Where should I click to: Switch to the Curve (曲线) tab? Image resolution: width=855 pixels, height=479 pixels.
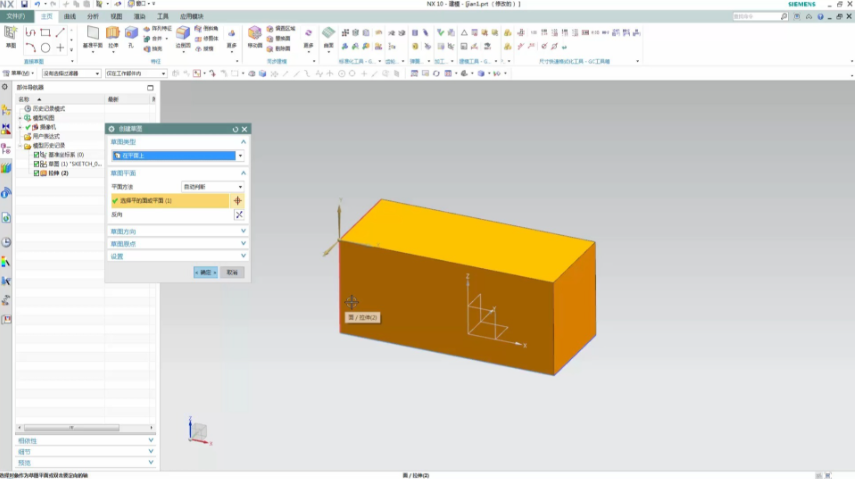[x=70, y=16]
